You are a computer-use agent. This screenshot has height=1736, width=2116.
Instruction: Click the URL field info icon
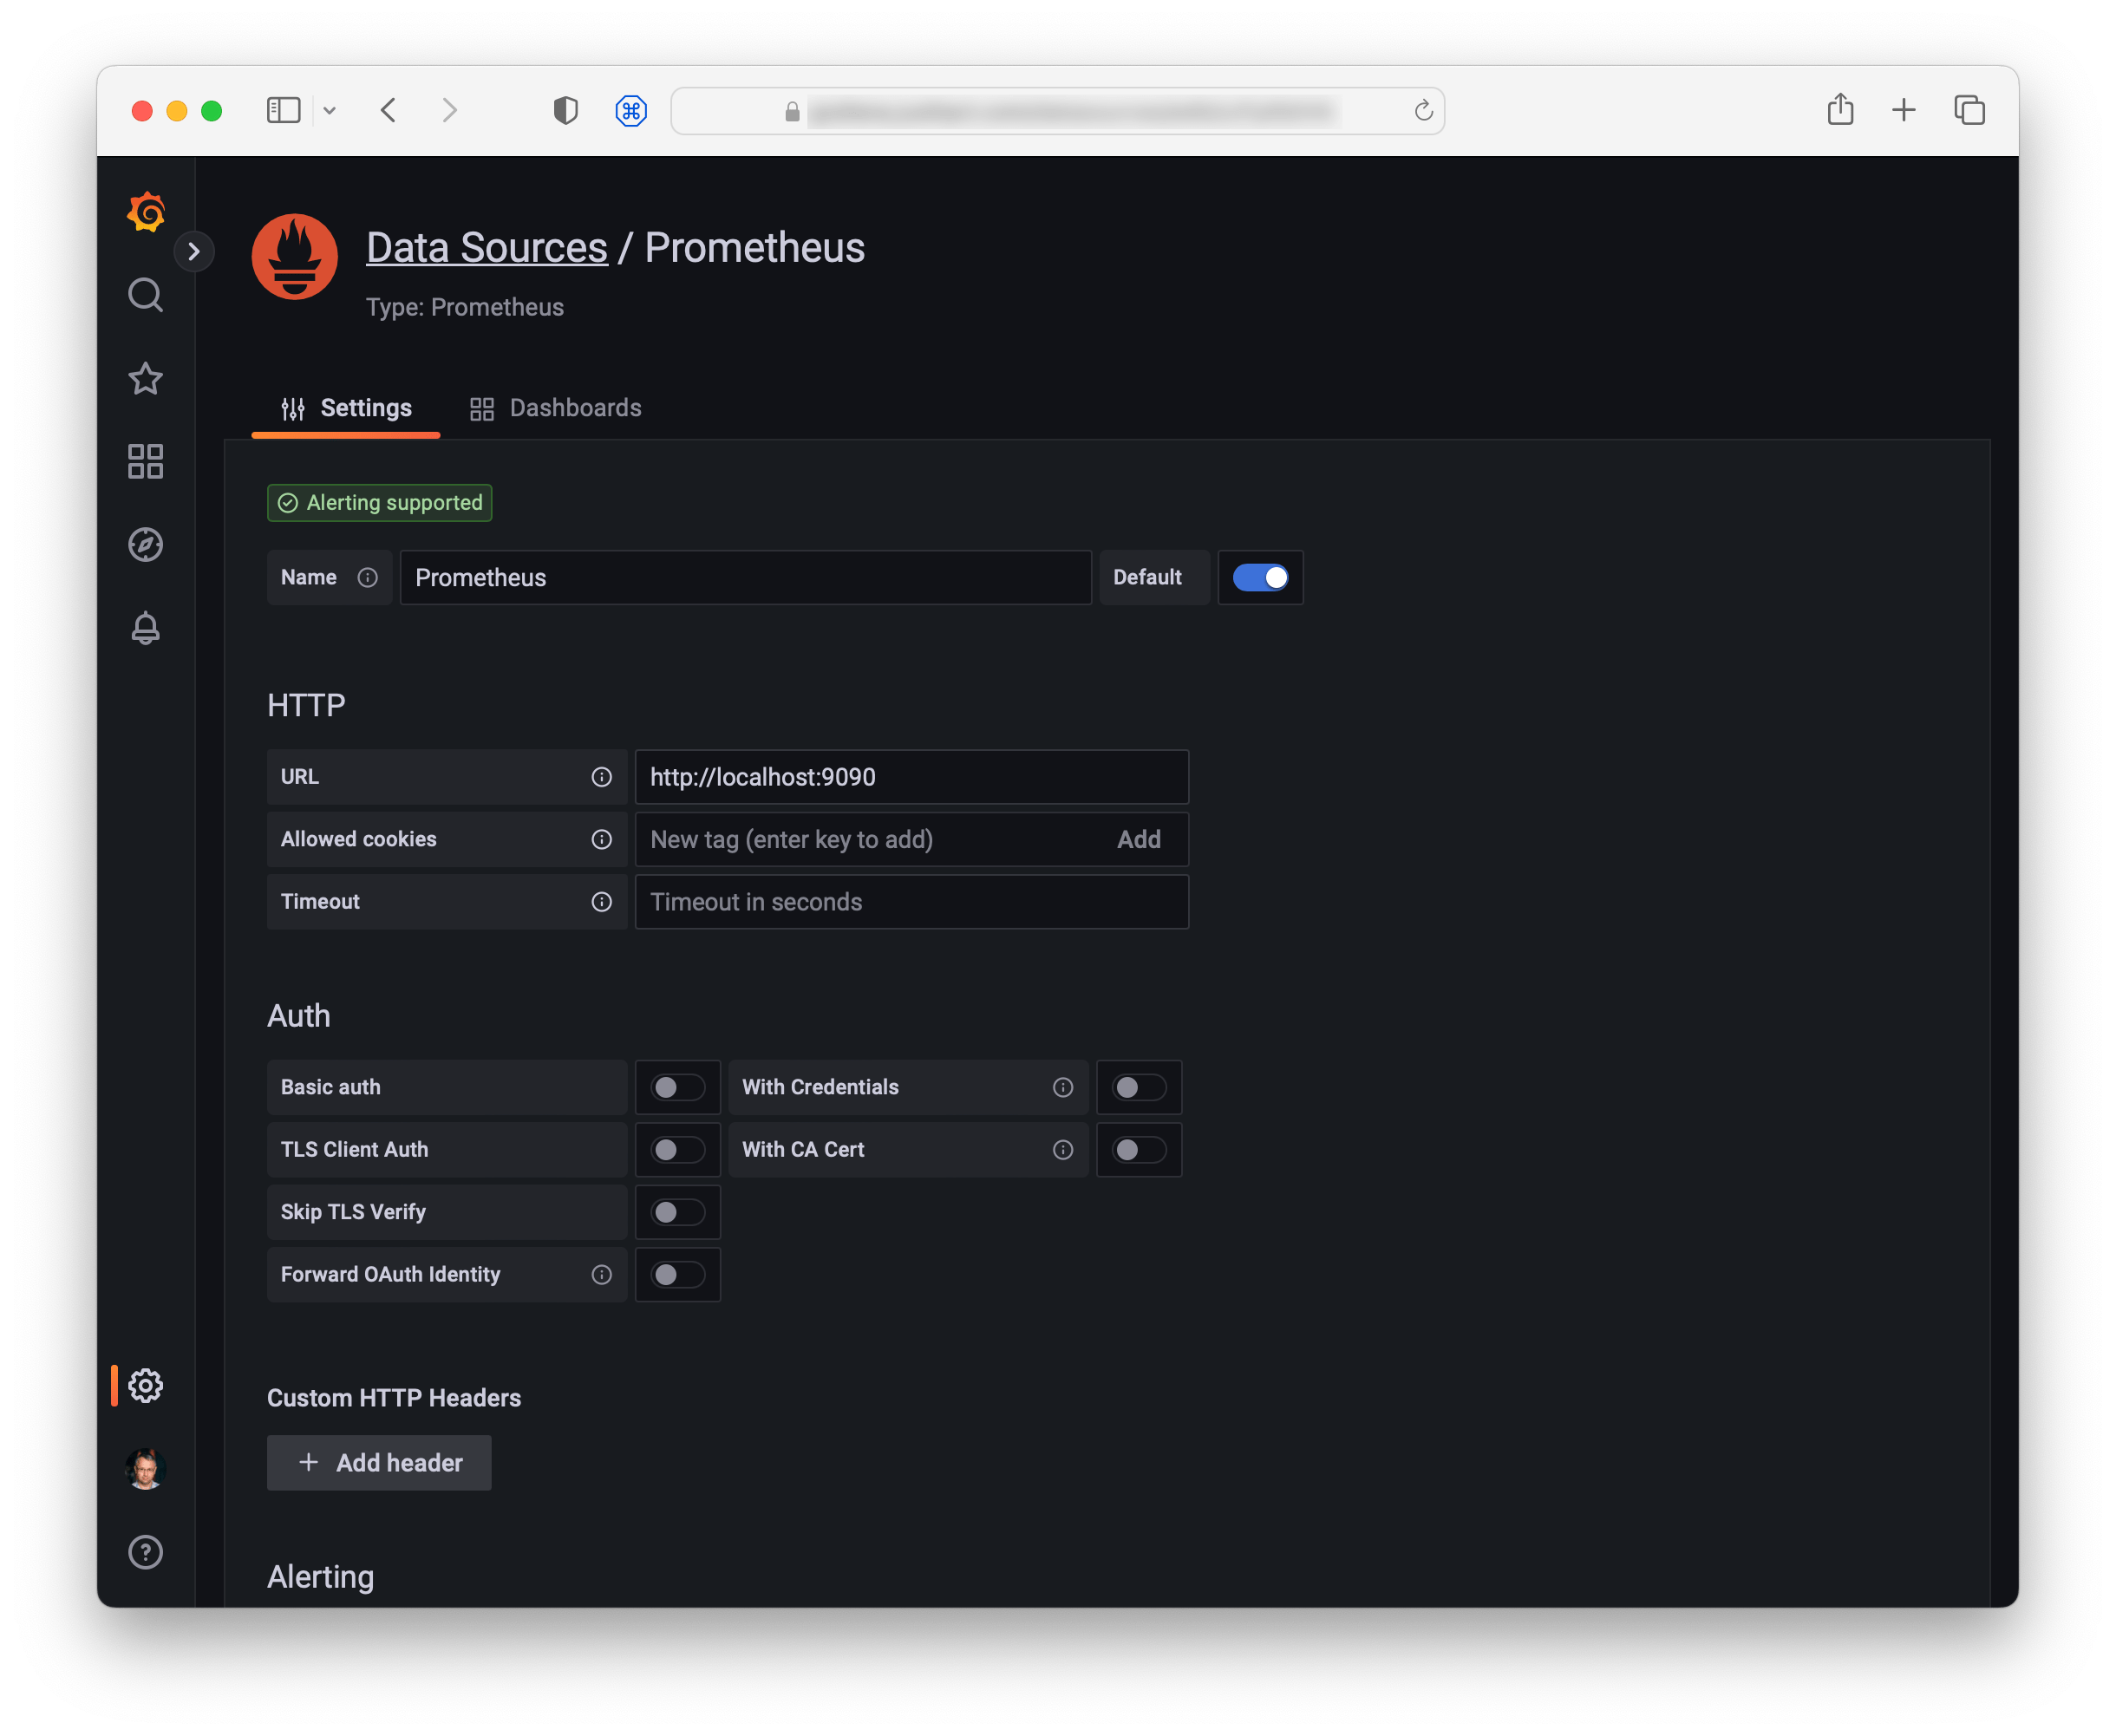click(601, 777)
